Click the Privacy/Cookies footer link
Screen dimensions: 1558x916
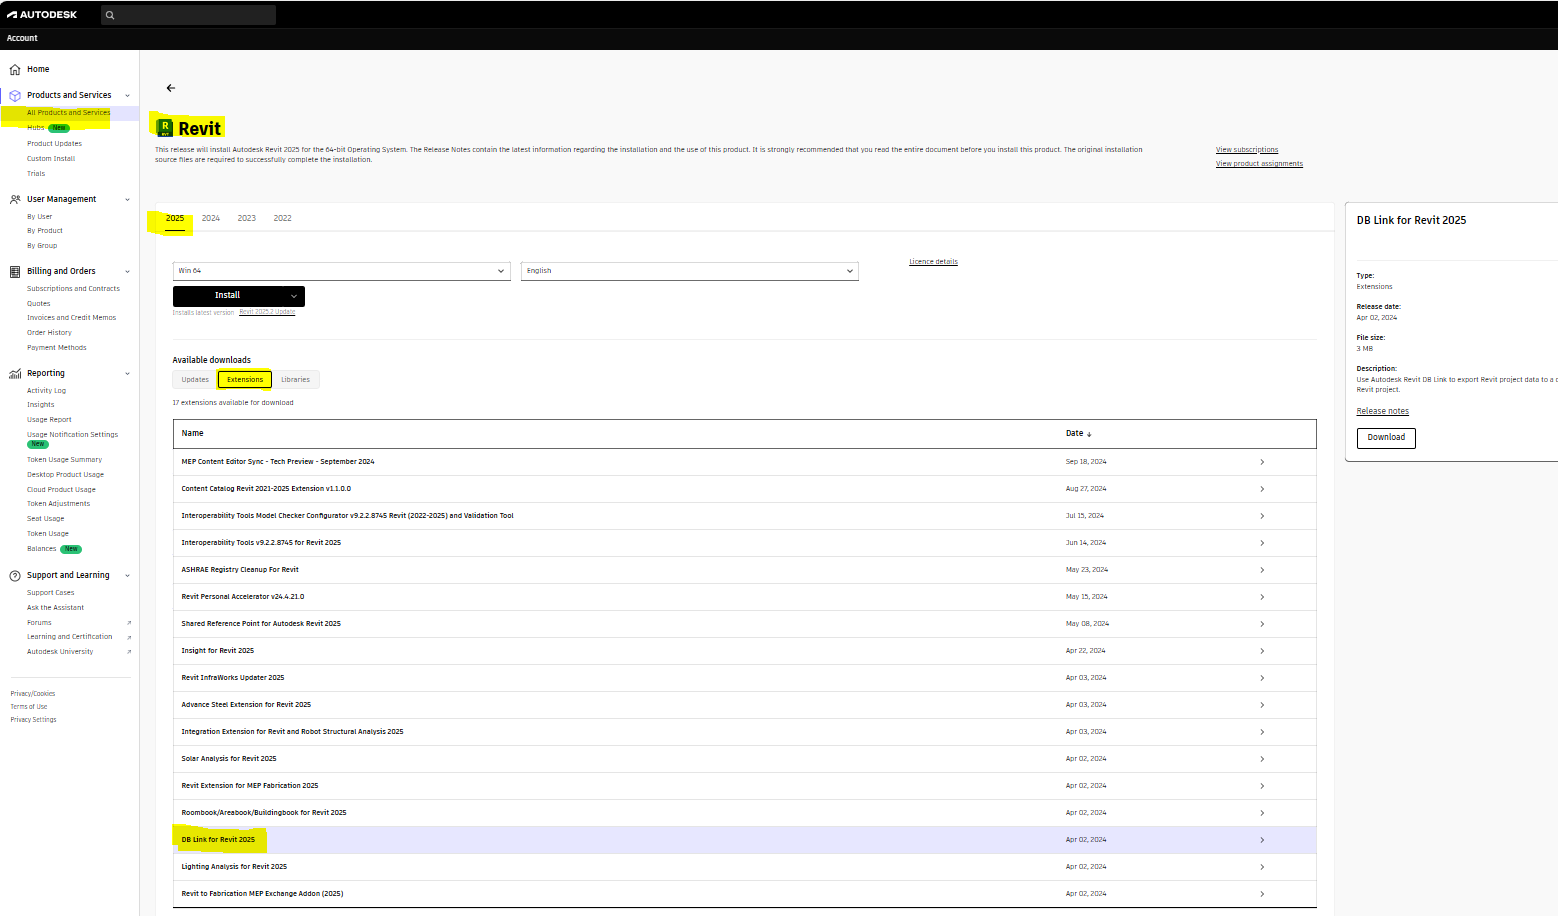tap(33, 694)
